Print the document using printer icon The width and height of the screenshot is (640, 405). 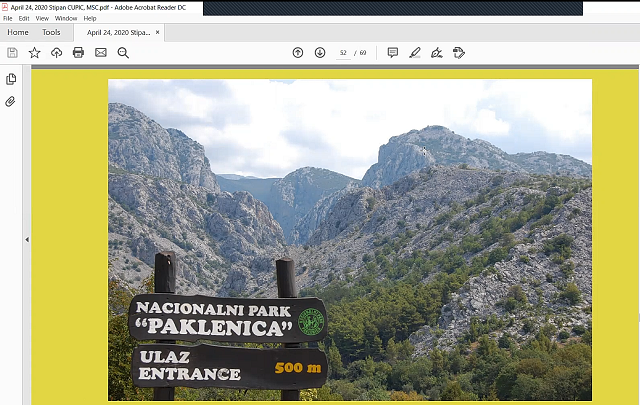click(x=78, y=52)
